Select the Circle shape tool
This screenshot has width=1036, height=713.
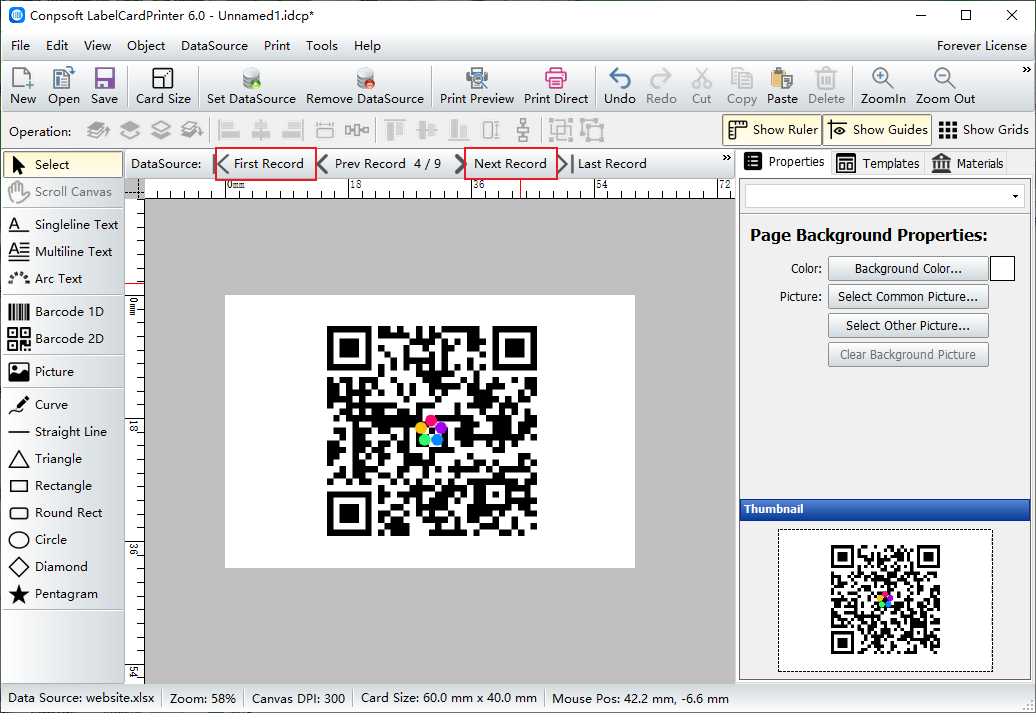click(x=63, y=540)
